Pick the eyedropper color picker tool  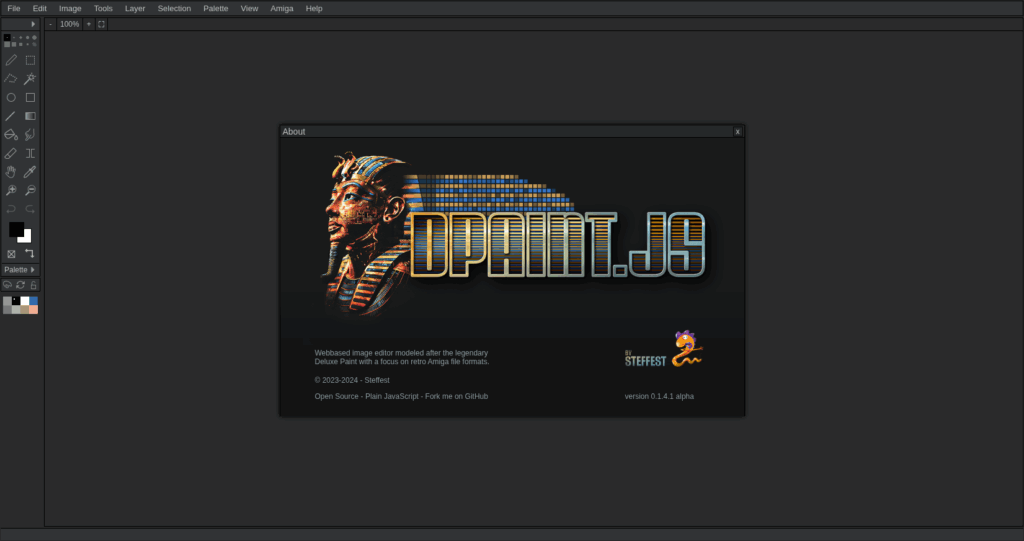[x=30, y=172]
